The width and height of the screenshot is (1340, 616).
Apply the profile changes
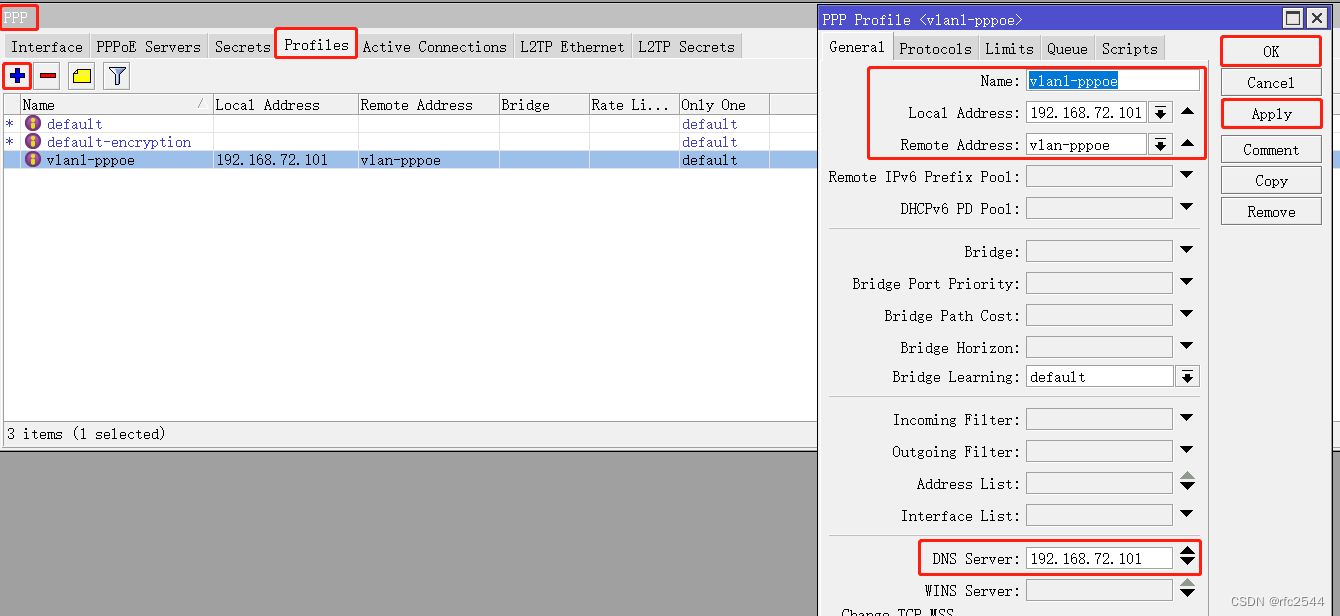click(x=1270, y=113)
